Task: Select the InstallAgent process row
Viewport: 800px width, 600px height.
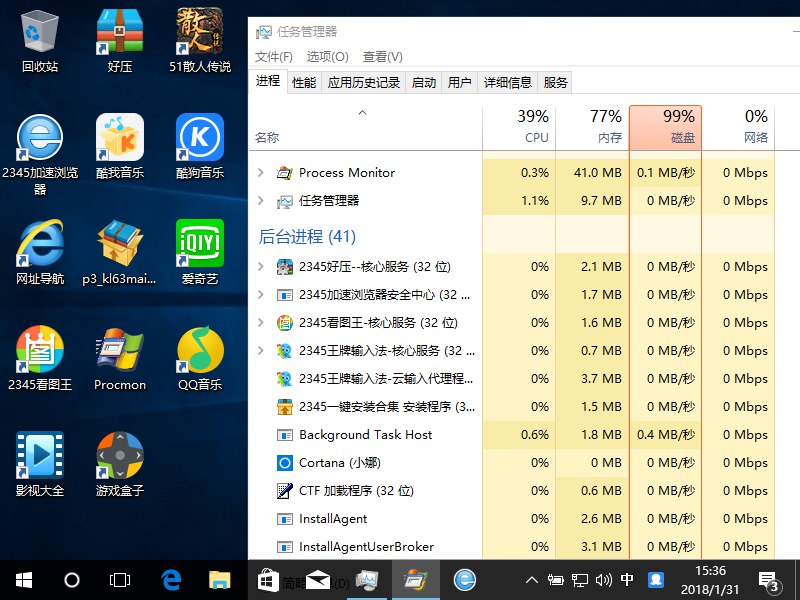Action: pos(511,519)
